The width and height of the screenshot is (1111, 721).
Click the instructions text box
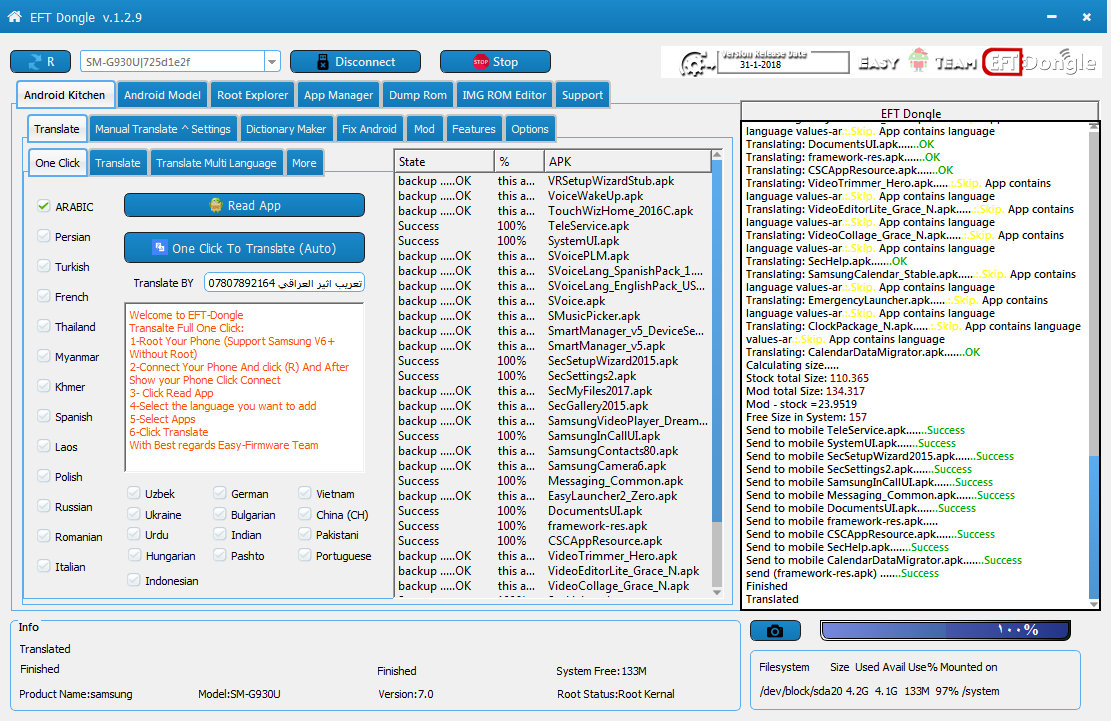(x=244, y=387)
